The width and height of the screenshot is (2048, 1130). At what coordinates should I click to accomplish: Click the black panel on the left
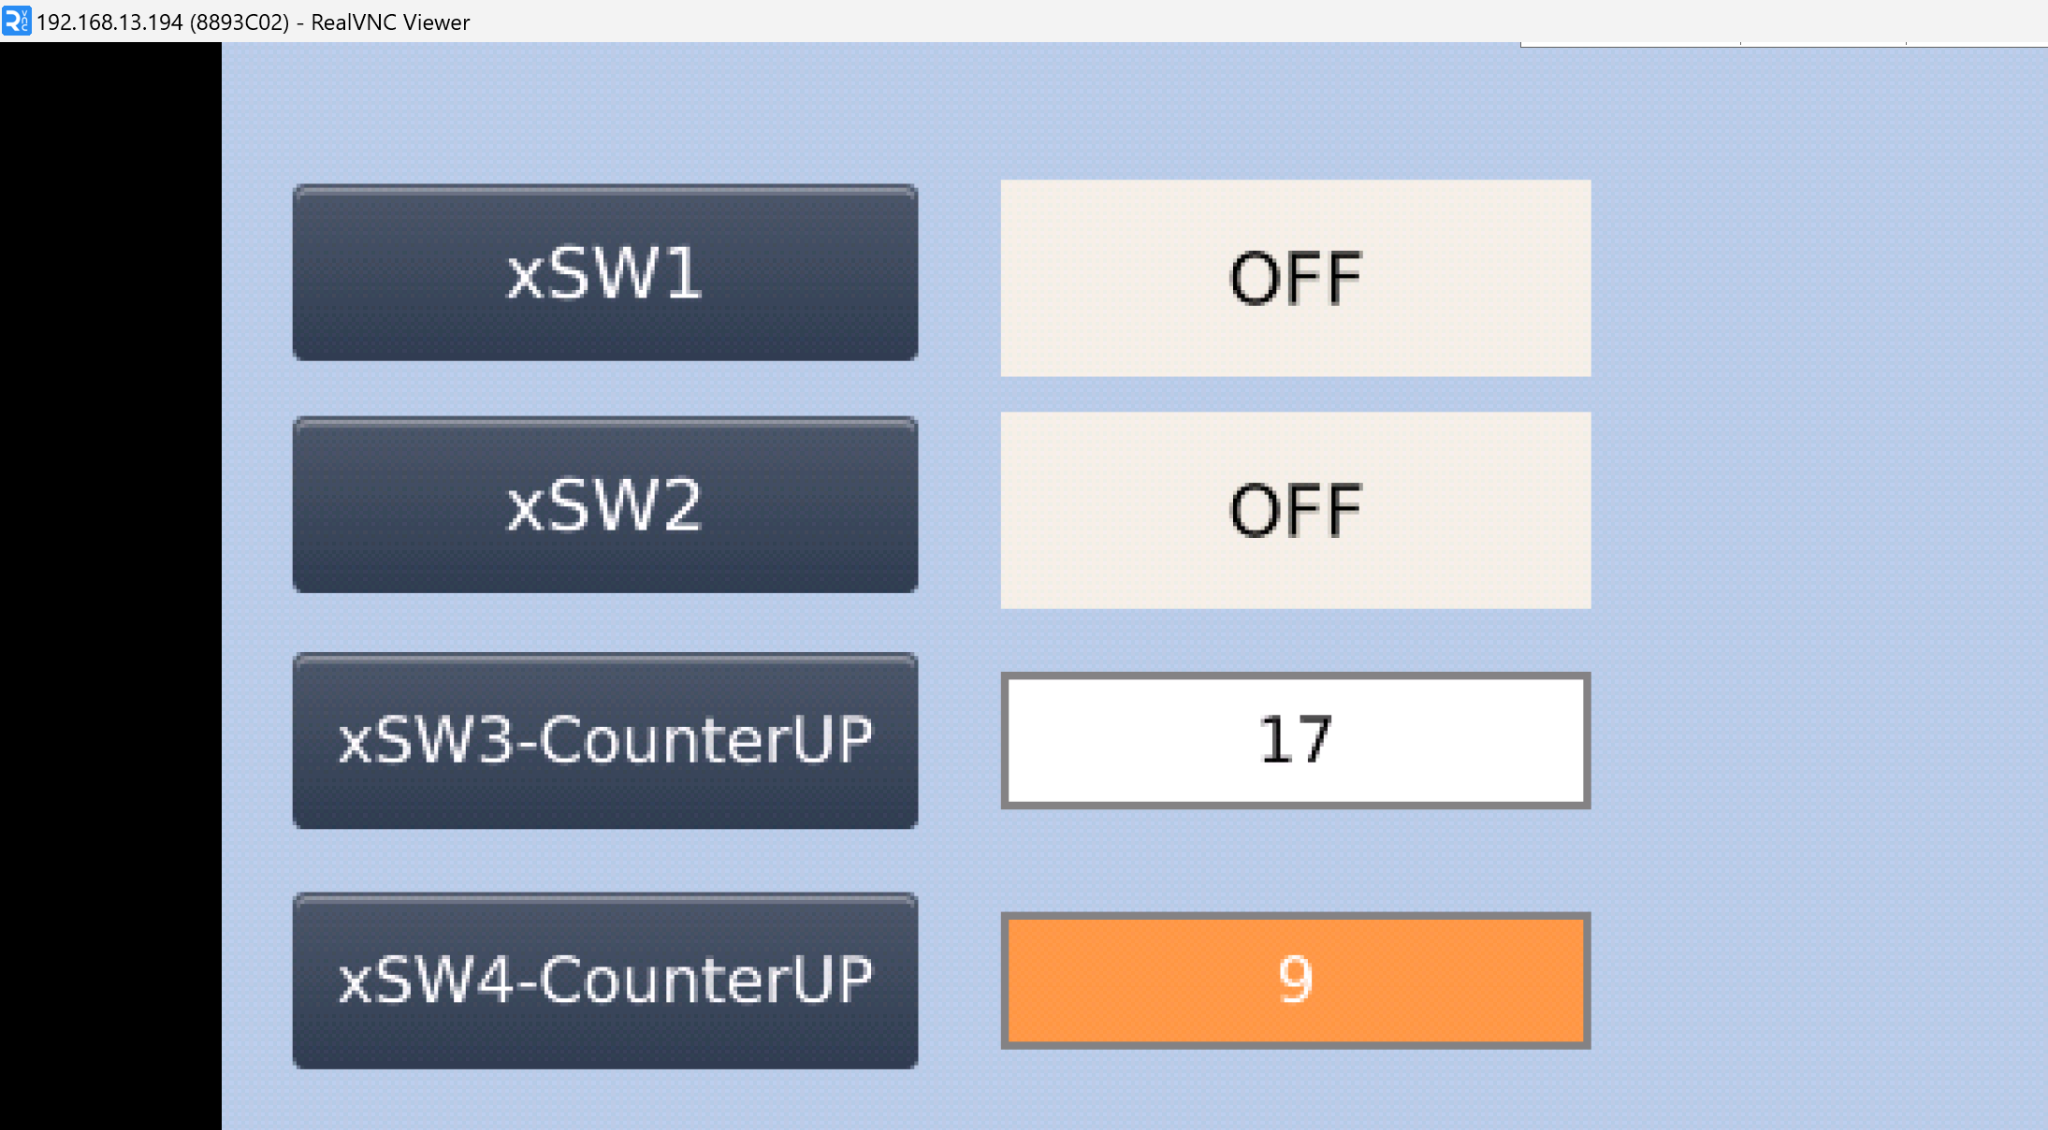tap(110, 585)
